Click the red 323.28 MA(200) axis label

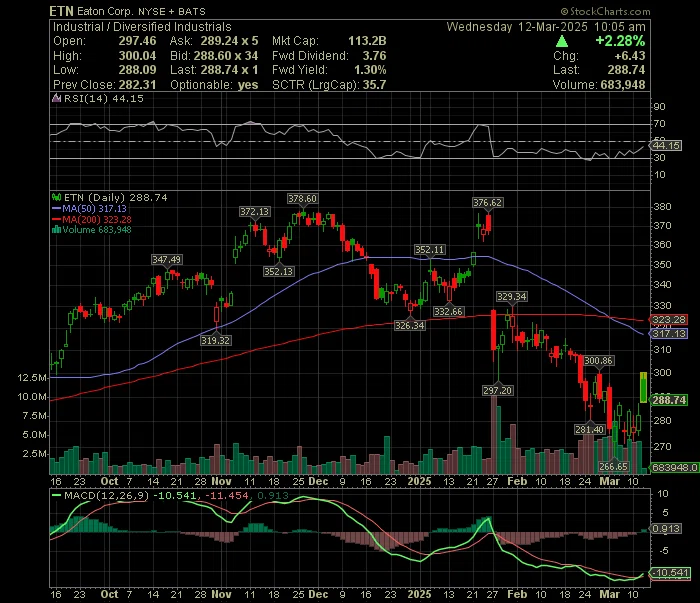[x=669, y=320]
